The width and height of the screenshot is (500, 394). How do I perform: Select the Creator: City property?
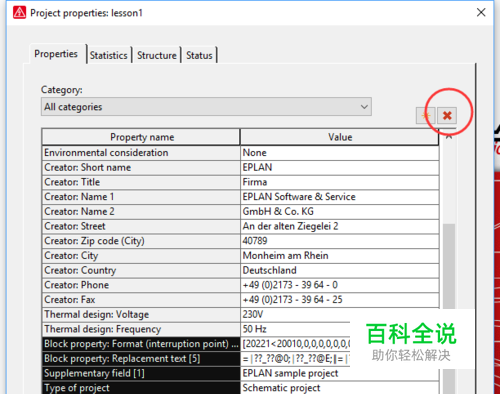click(x=141, y=255)
